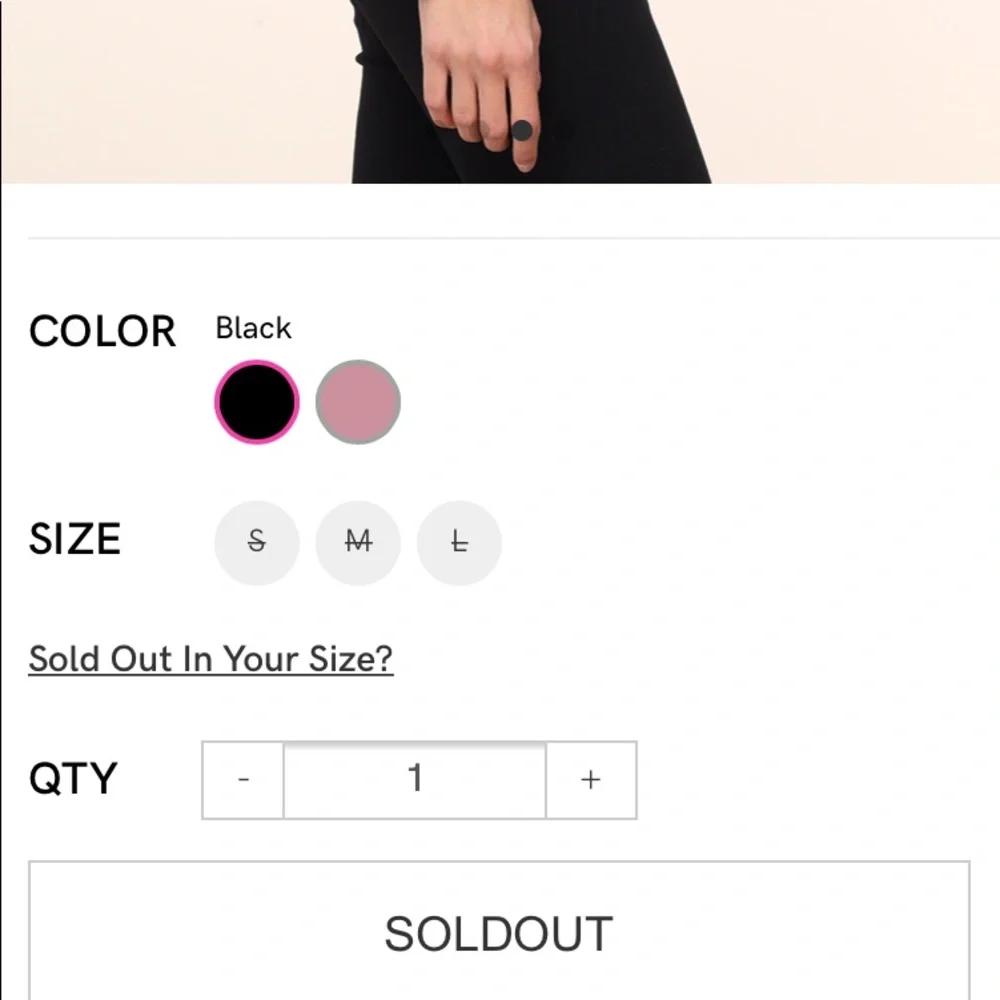The height and width of the screenshot is (1000, 1000).
Task: Pick the crossed-out size L option
Action: click(x=459, y=543)
